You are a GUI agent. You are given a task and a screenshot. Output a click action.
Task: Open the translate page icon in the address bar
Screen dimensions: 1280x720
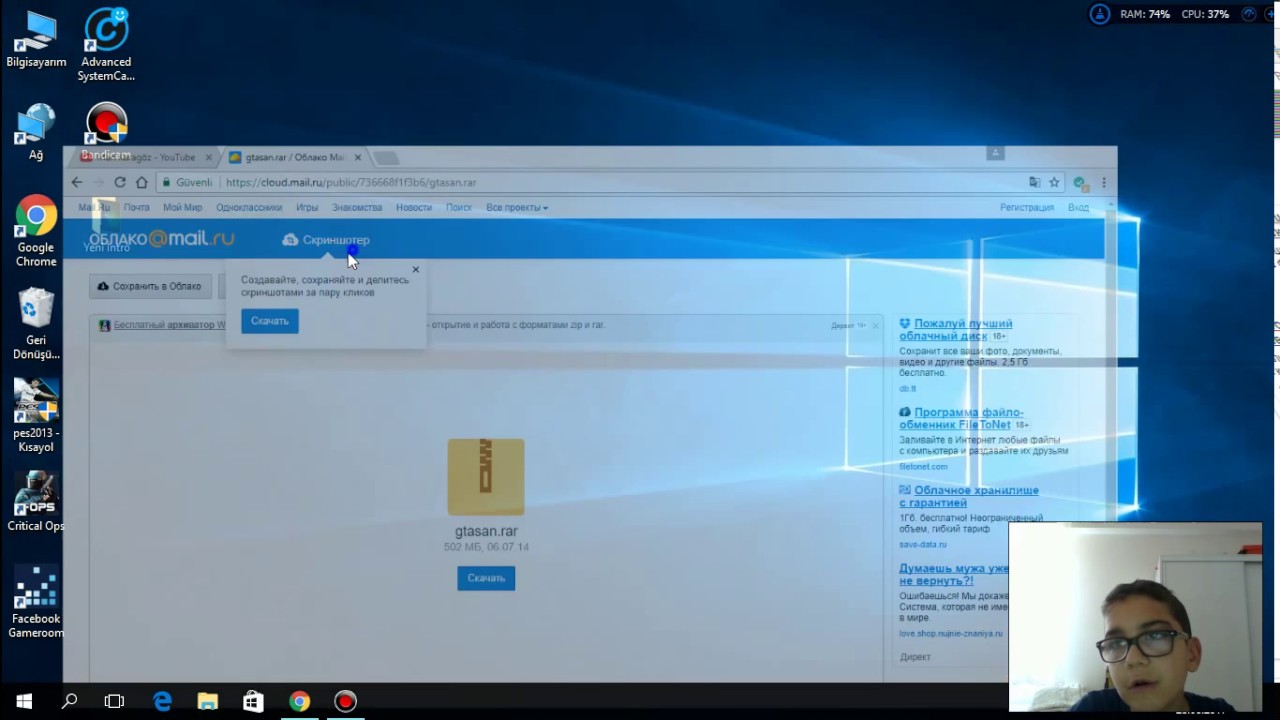click(1035, 182)
